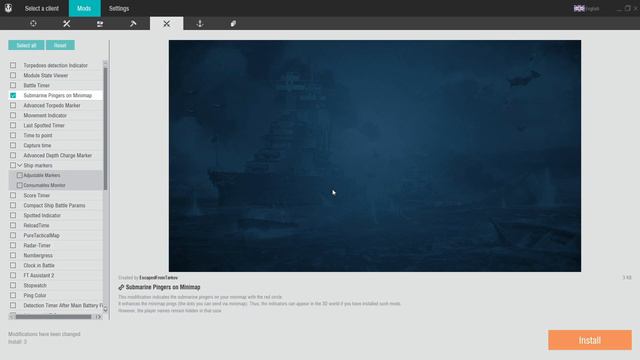The image size is (640, 360).
Task: Open the eraser-shaped category tab icon
Action: [233, 24]
